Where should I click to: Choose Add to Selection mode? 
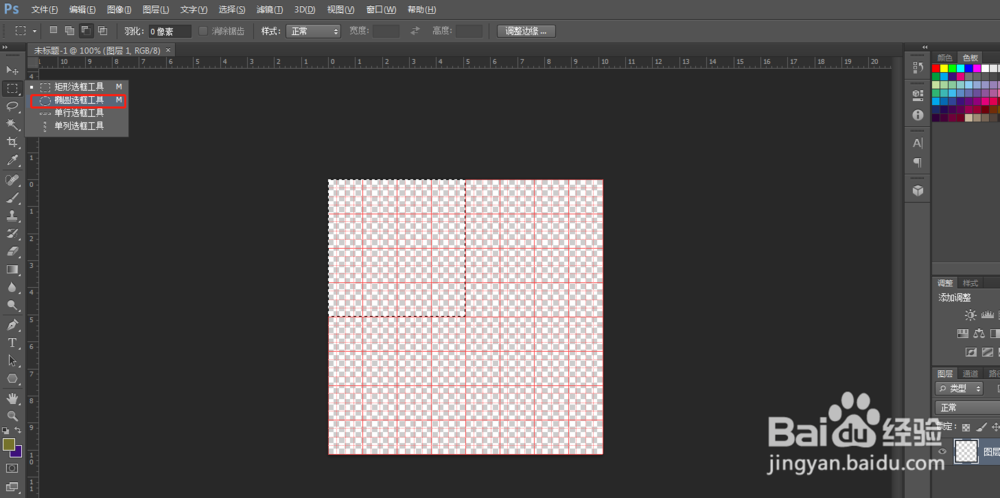[70, 31]
